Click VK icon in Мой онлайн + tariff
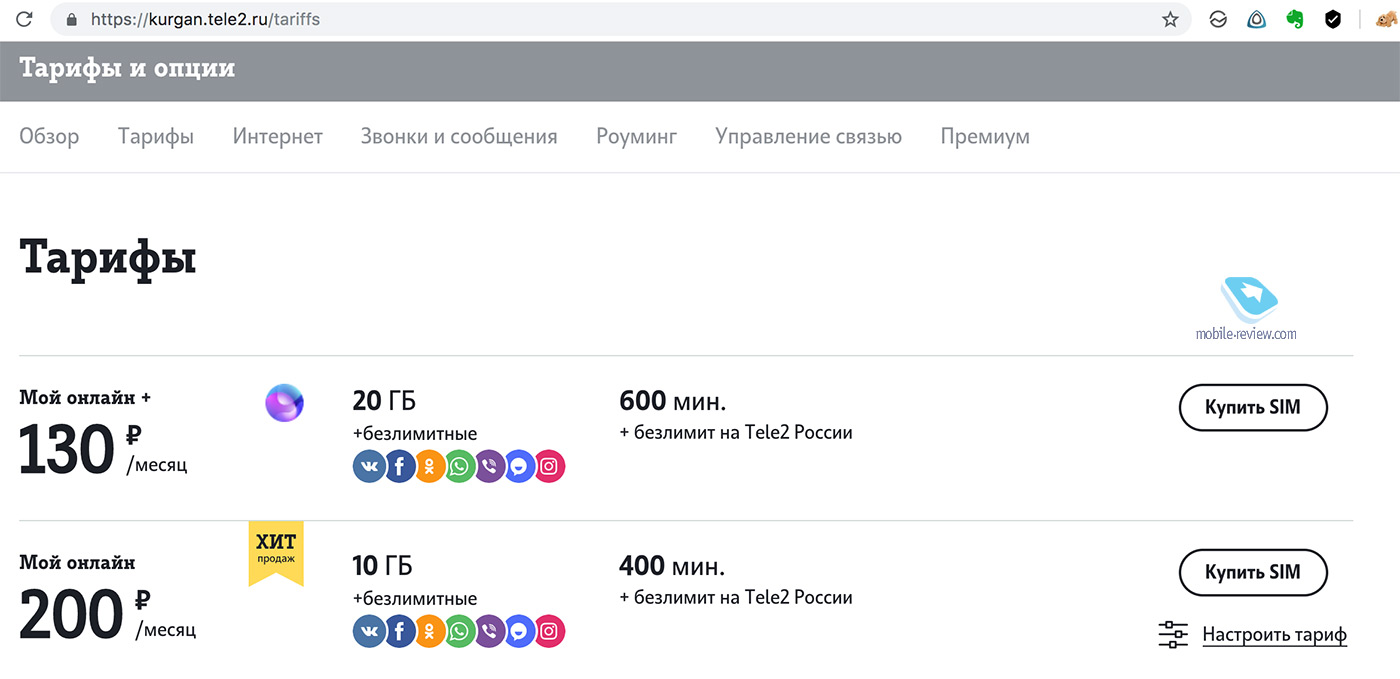The image size is (1400, 679). click(369, 466)
